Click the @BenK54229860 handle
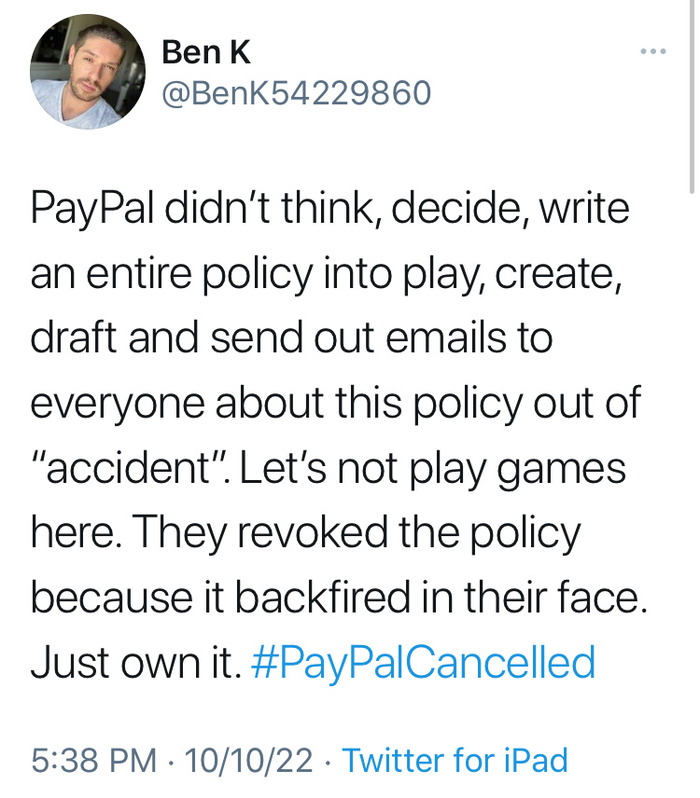The height and width of the screenshot is (798, 700). click(295, 92)
